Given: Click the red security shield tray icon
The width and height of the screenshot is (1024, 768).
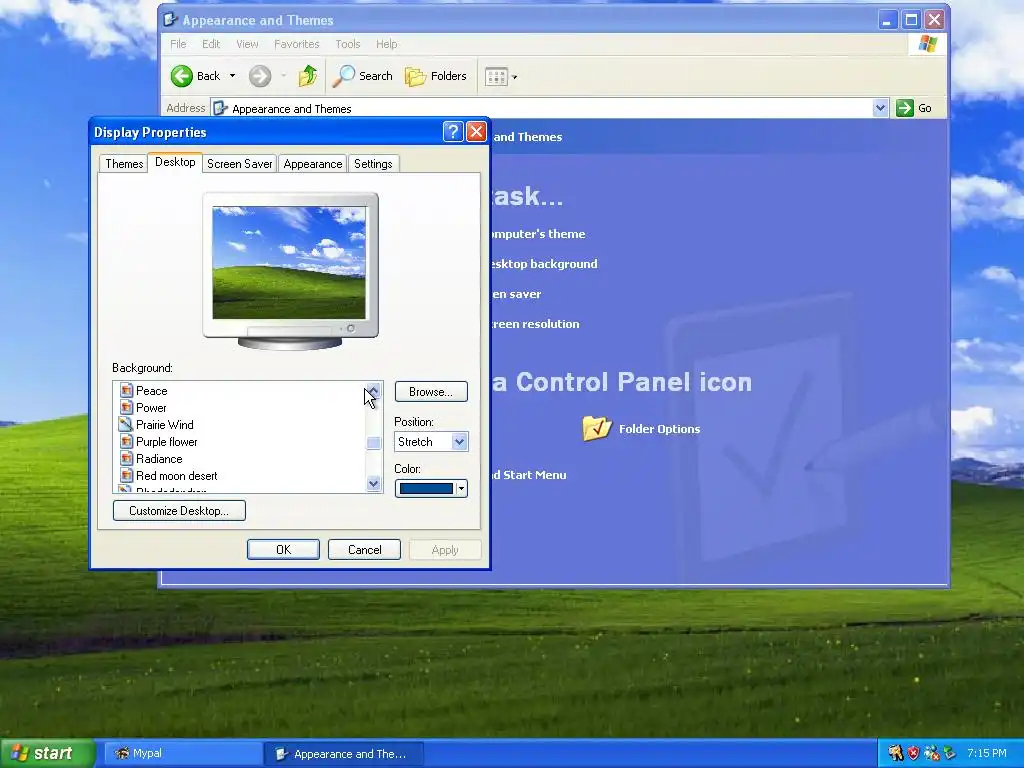Looking at the screenshot, I should 914,754.
